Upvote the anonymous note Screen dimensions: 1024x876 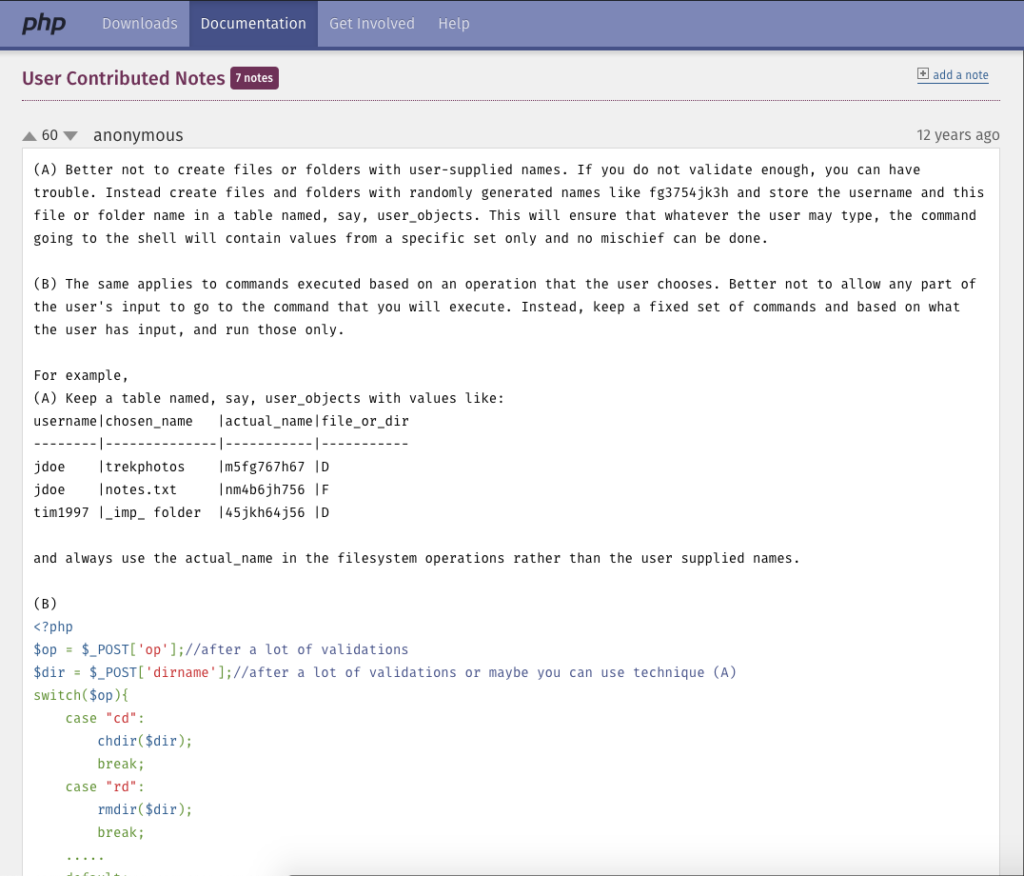click(x=29, y=136)
